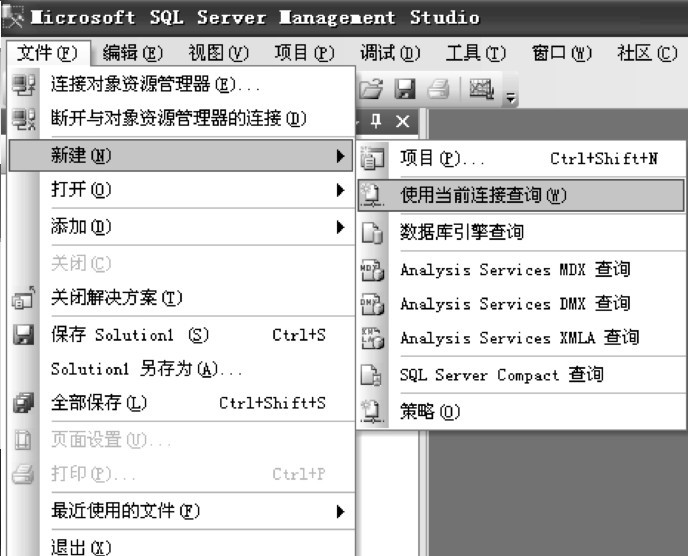Click the Close Solution icon beside 关闭解决方案
Image resolution: width=688 pixels, height=556 pixels.
24,298
